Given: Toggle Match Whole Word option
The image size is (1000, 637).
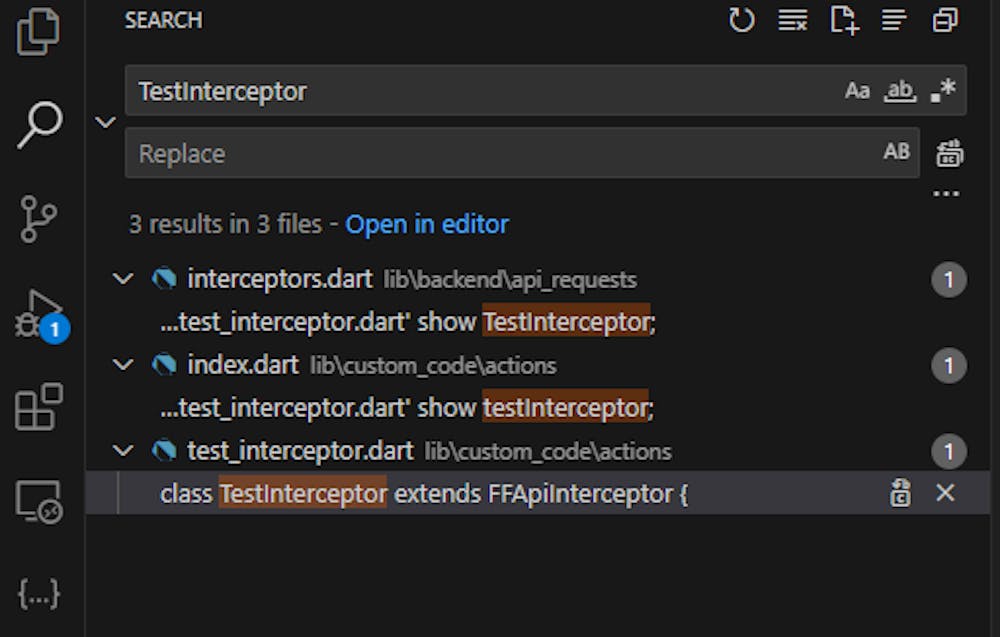Looking at the screenshot, I should (x=900, y=91).
